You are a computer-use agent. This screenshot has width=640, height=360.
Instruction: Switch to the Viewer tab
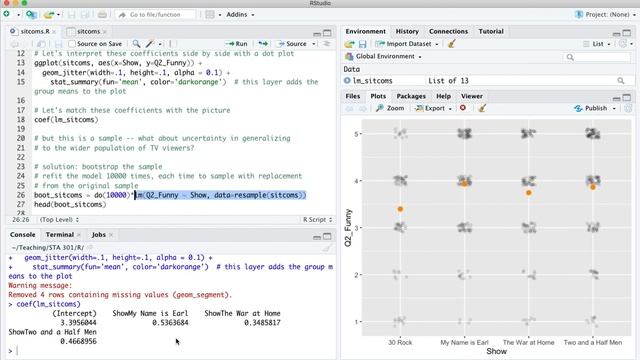point(471,96)
